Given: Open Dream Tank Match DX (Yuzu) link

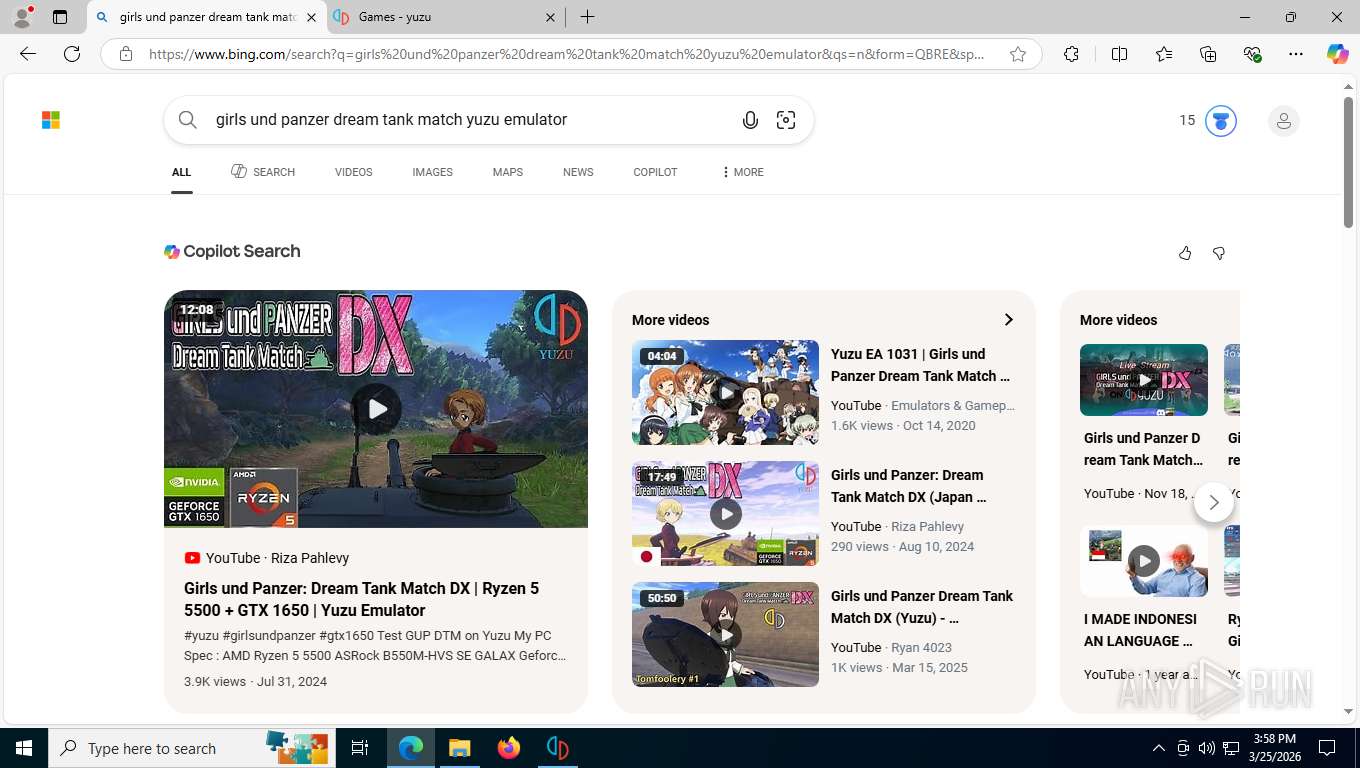Looking at the screenshot, I should click(921, 607).
